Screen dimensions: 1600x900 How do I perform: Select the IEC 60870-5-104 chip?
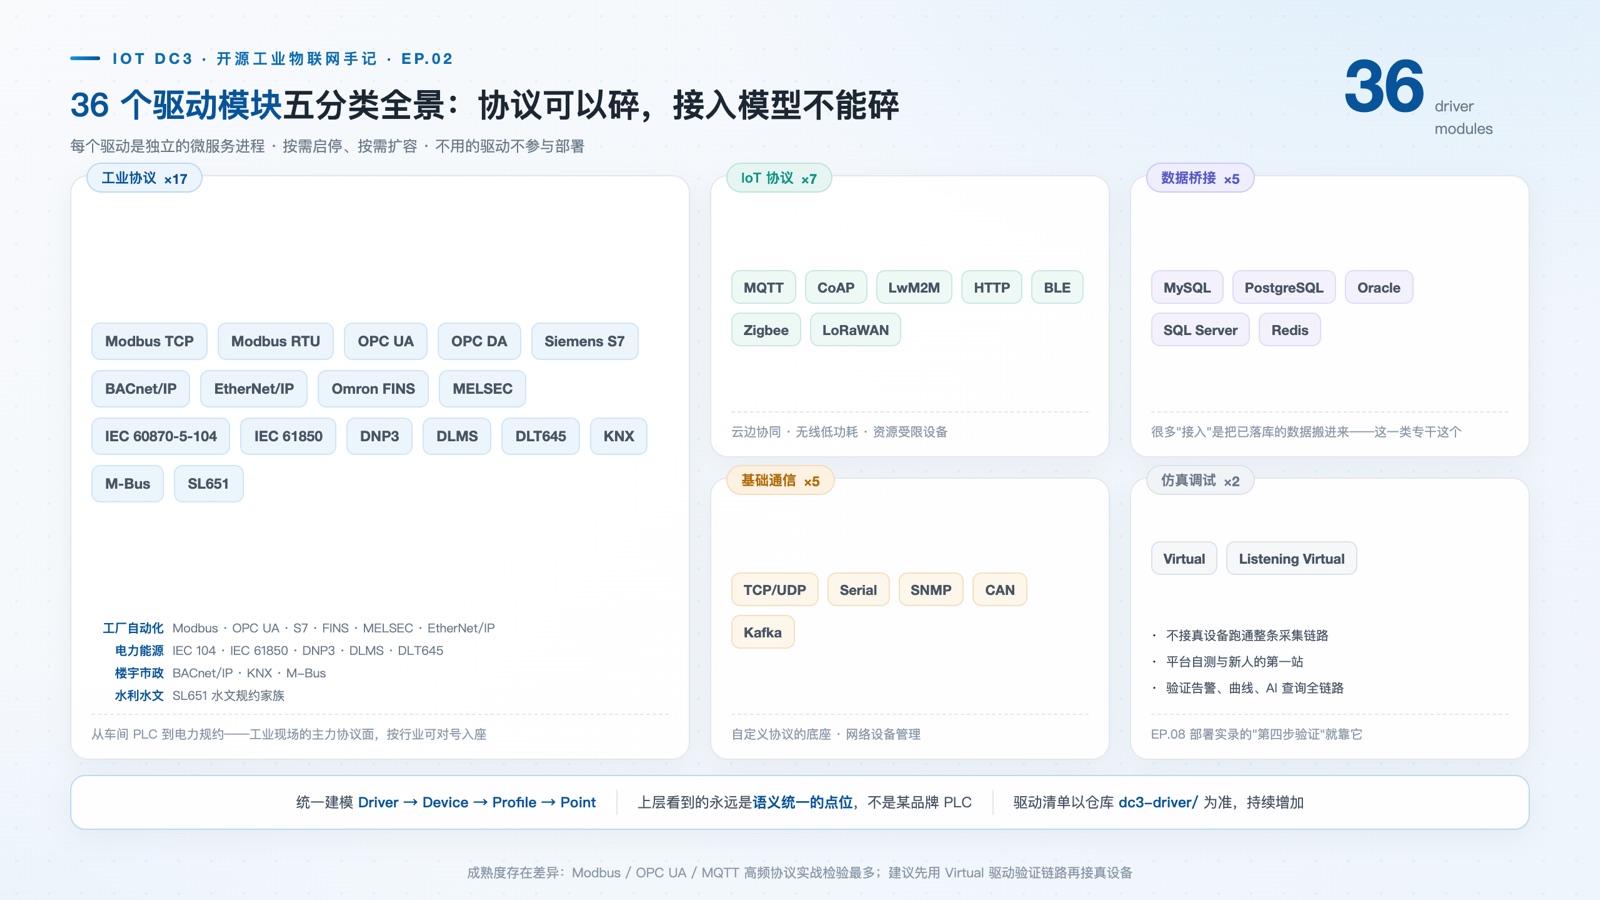pyautogui.click(x=161, y=436)
